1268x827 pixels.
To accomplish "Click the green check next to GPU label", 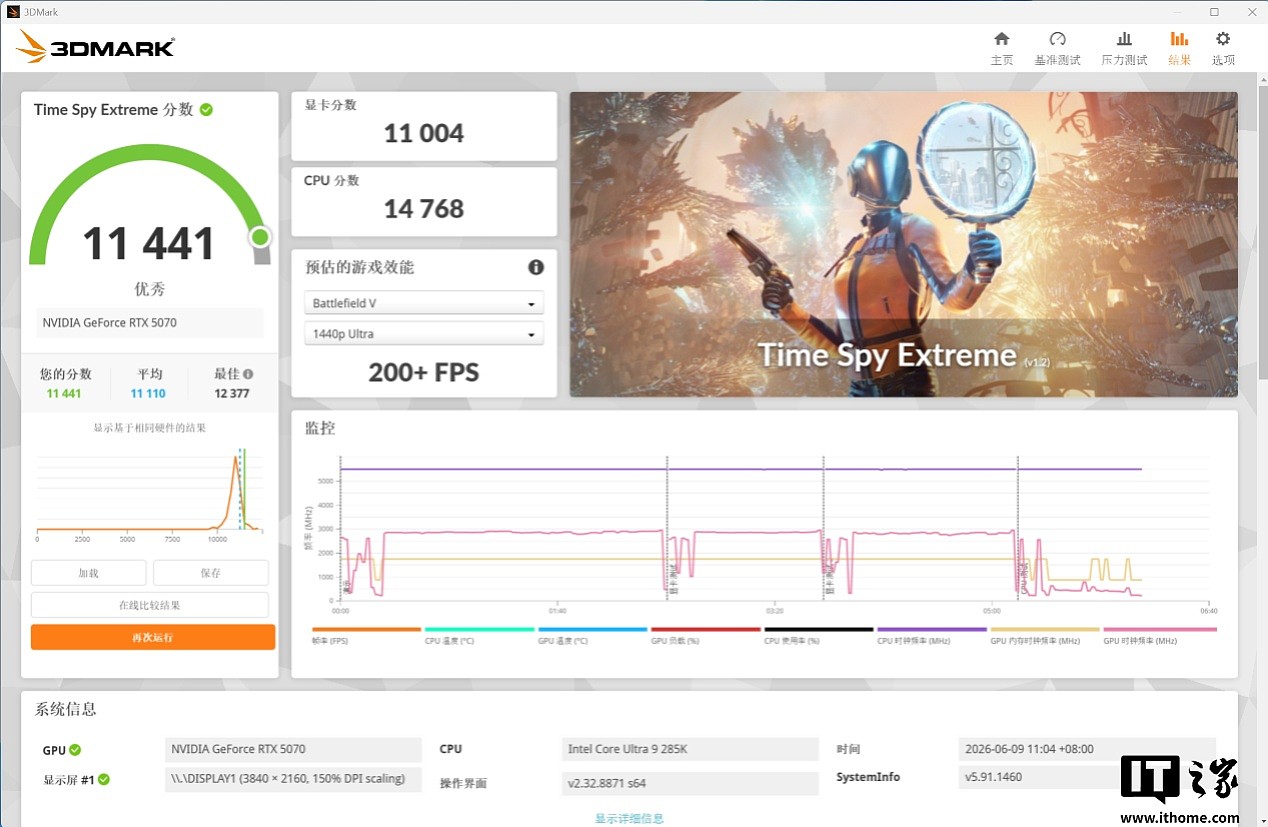I will pyautogui.click(x=75, y=750).
